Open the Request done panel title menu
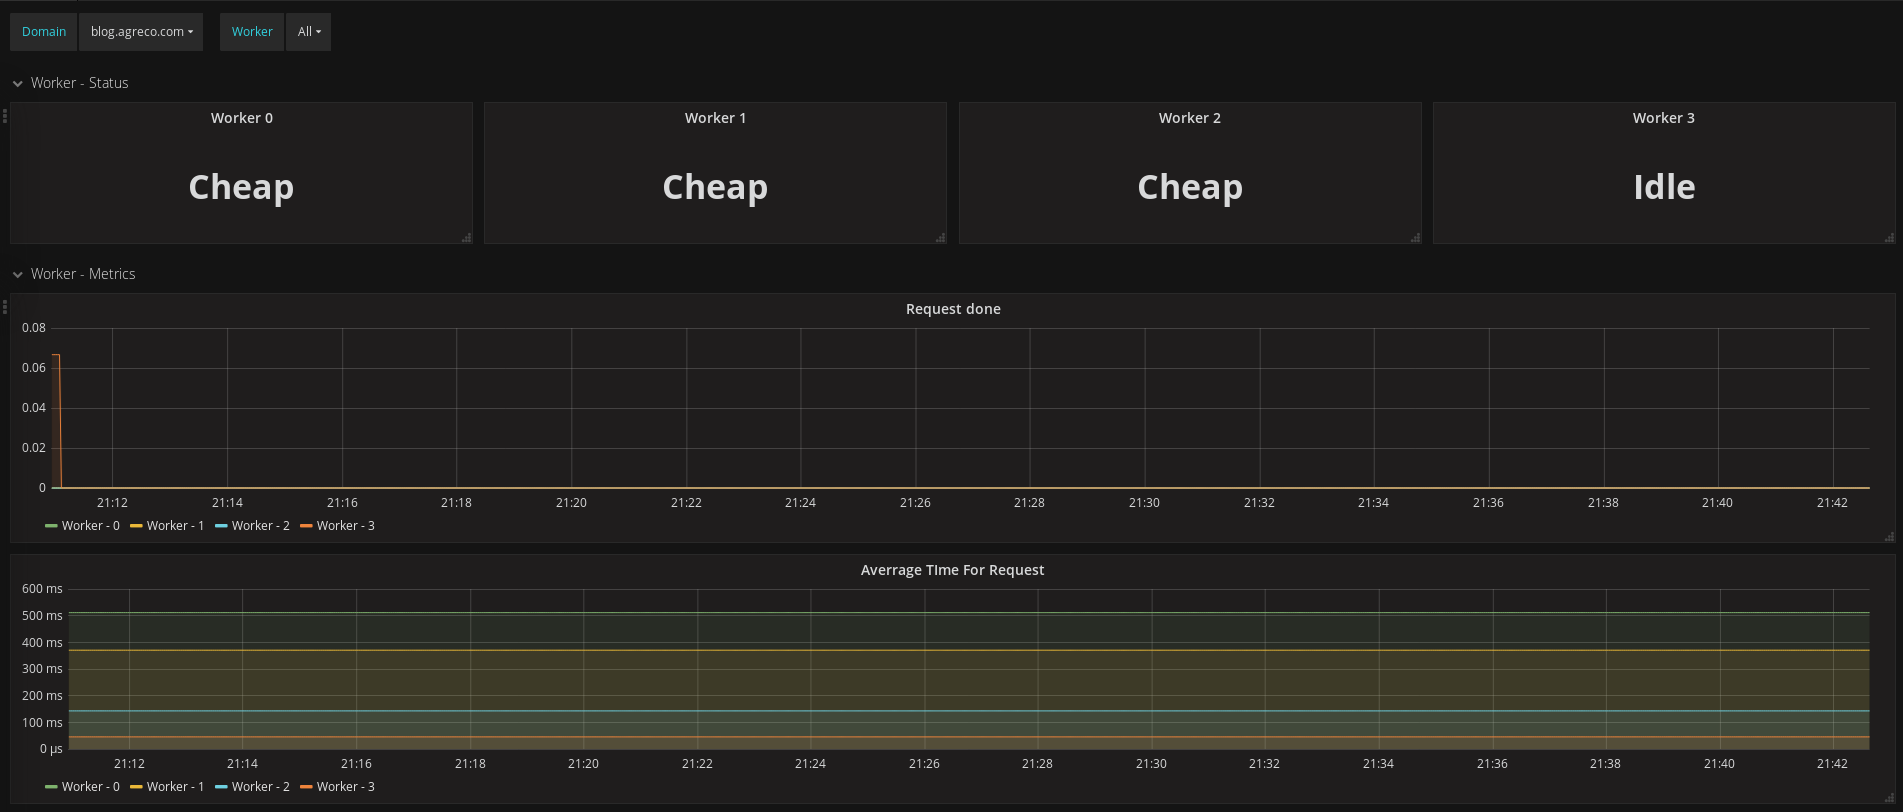This screenshot has width=1903, height=812. (x=953, y=309)
